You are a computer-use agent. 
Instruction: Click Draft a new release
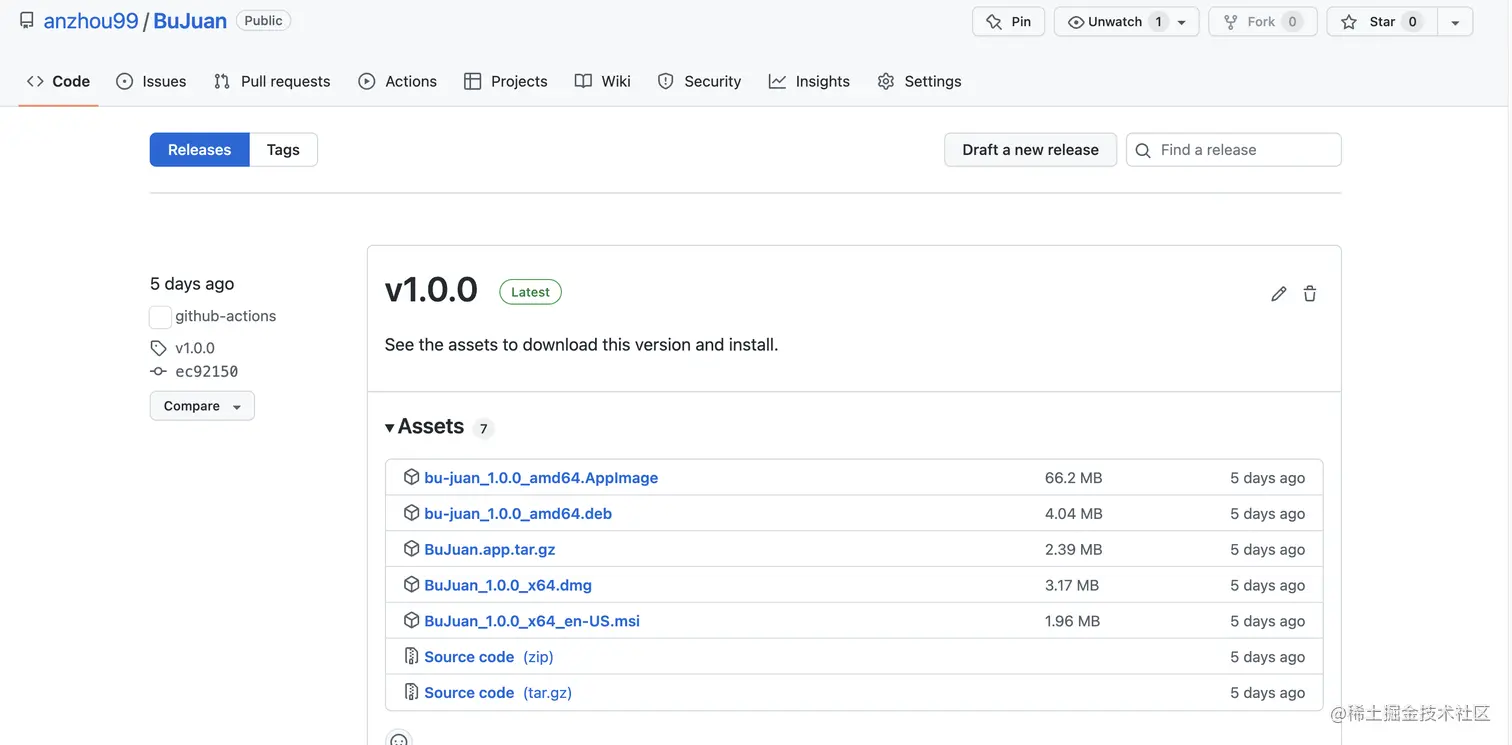1030,150
